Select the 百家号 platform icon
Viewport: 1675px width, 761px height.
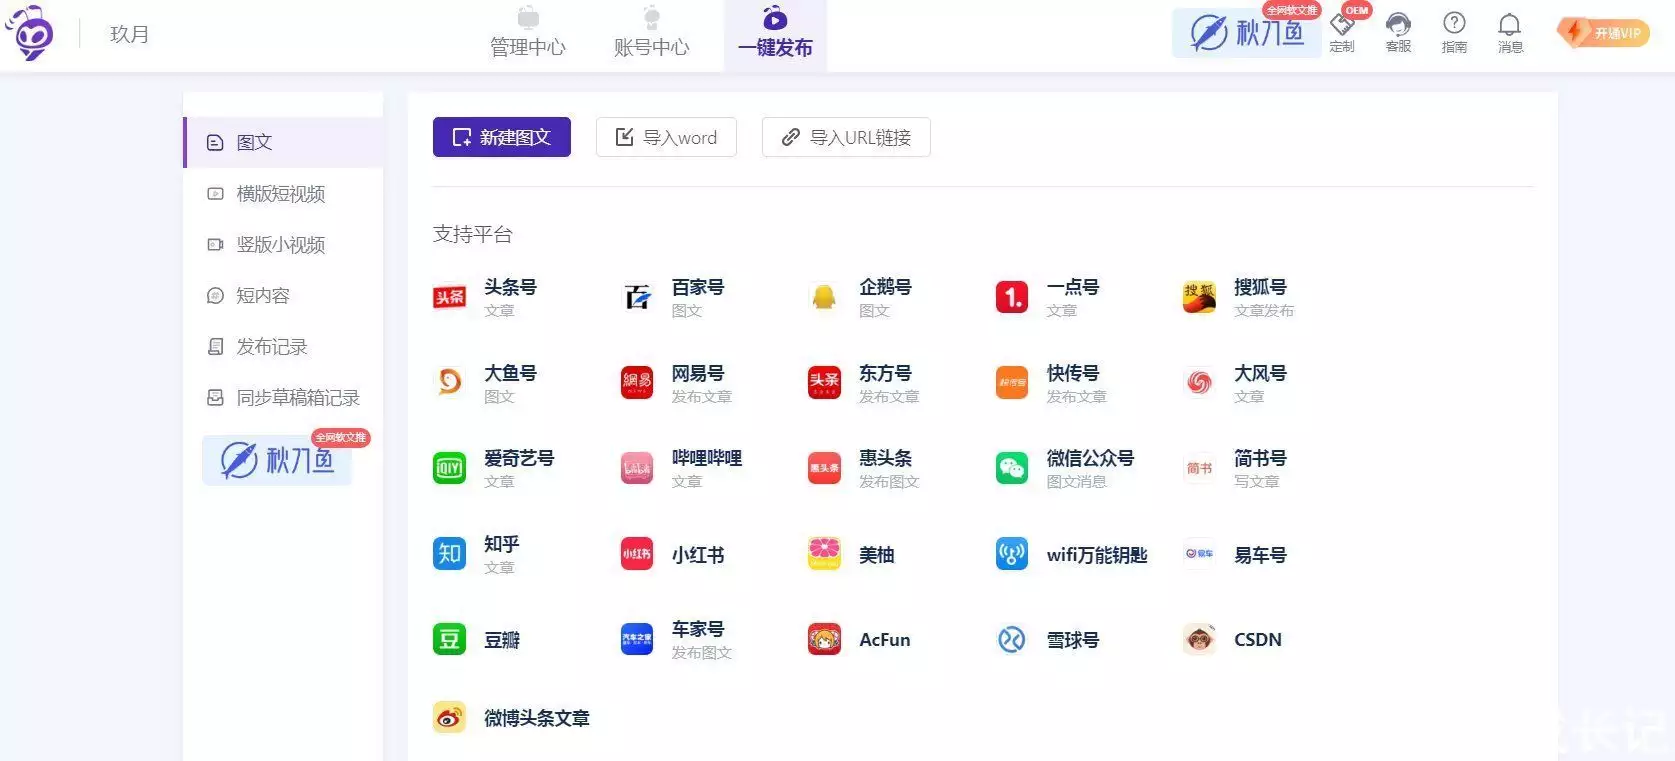[x=637, y=297]
